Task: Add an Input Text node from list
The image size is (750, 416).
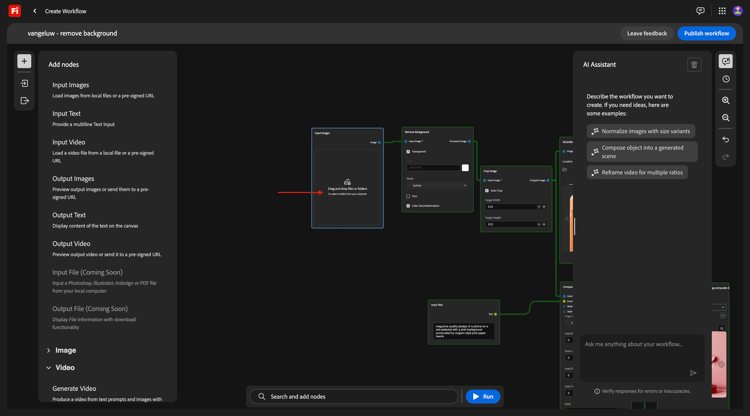Action: (83, 119)
